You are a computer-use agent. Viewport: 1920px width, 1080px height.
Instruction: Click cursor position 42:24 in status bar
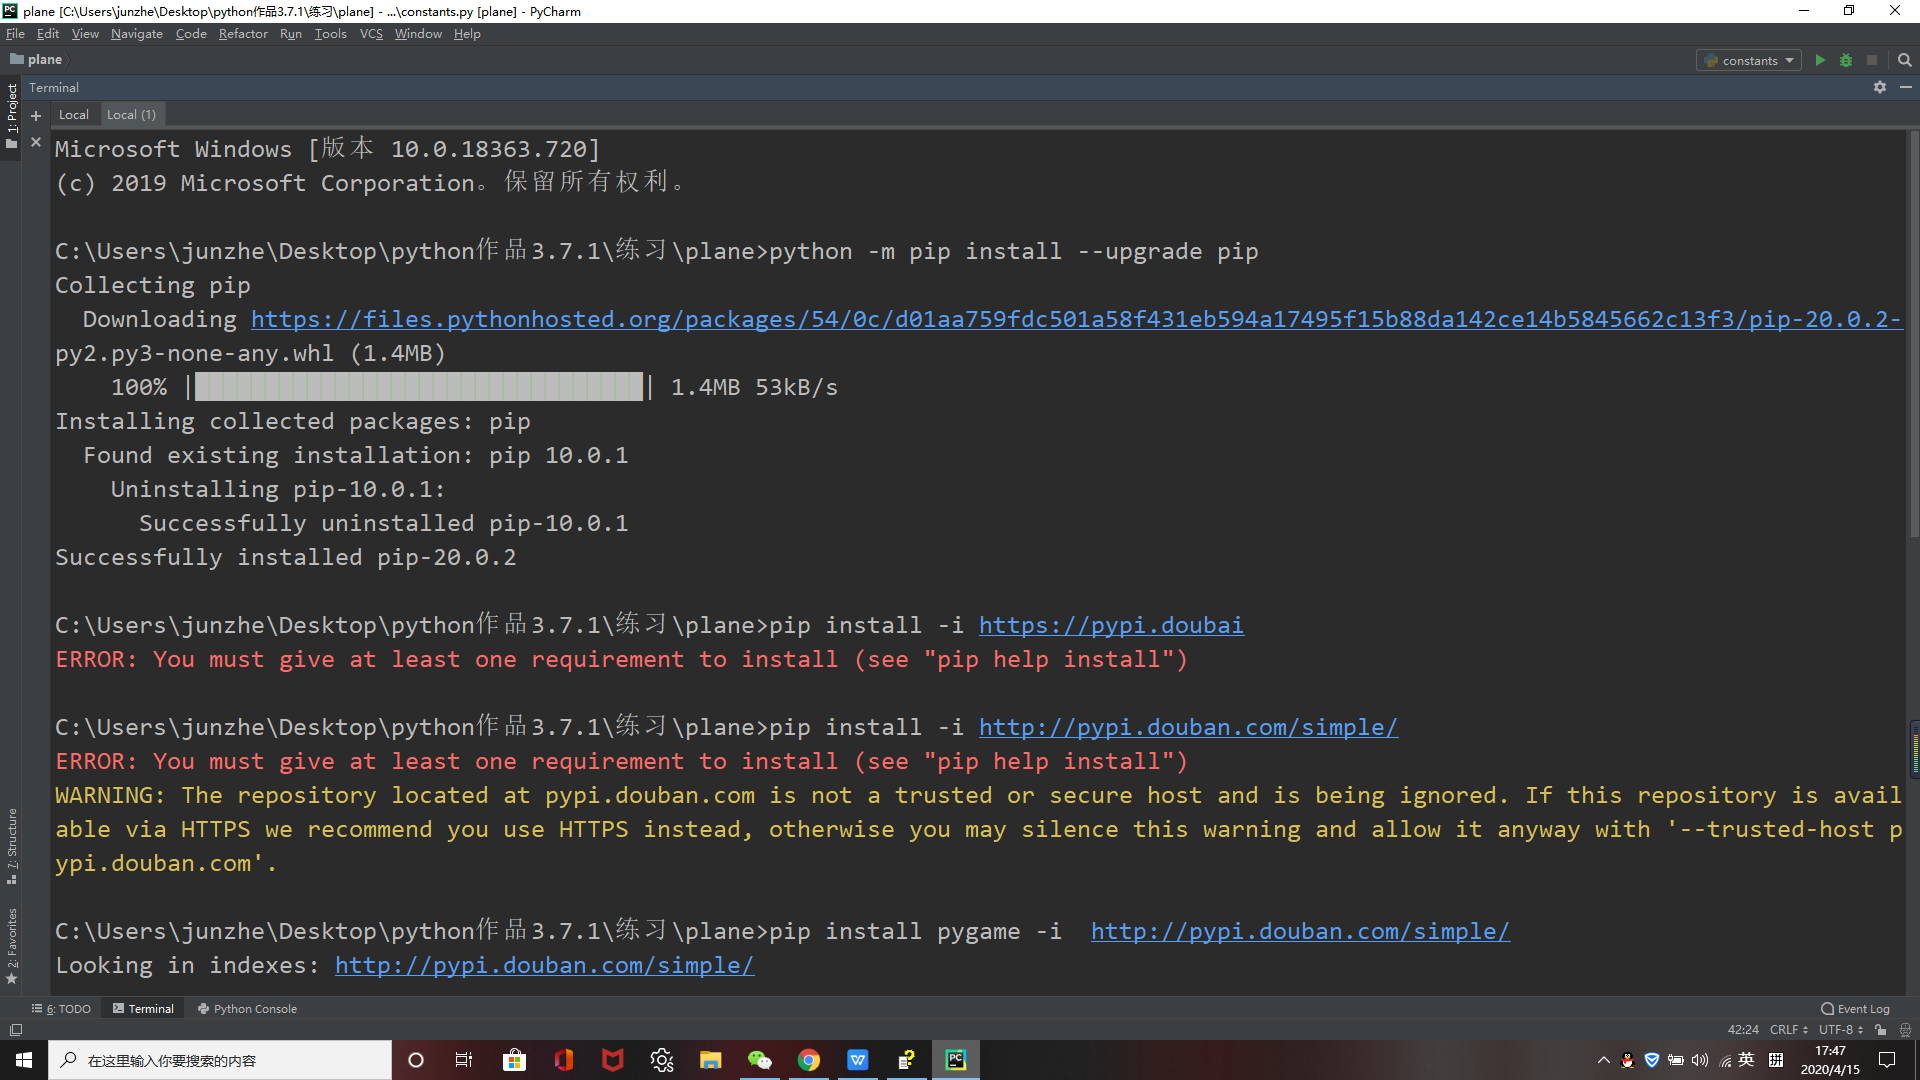click(x=1743, y=1030)
